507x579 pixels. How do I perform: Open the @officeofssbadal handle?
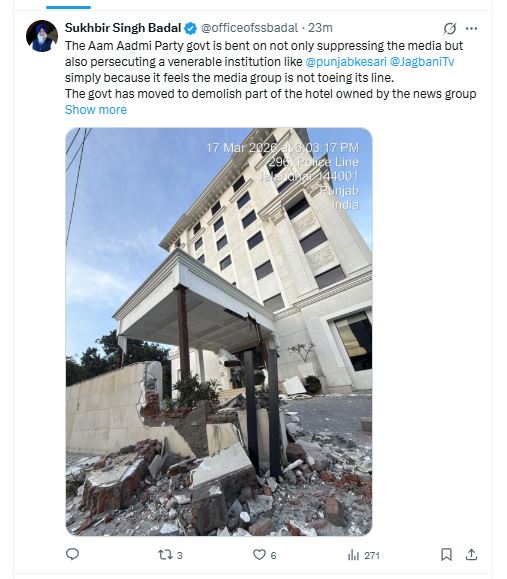pyautogui.click(x=249, y=28)
